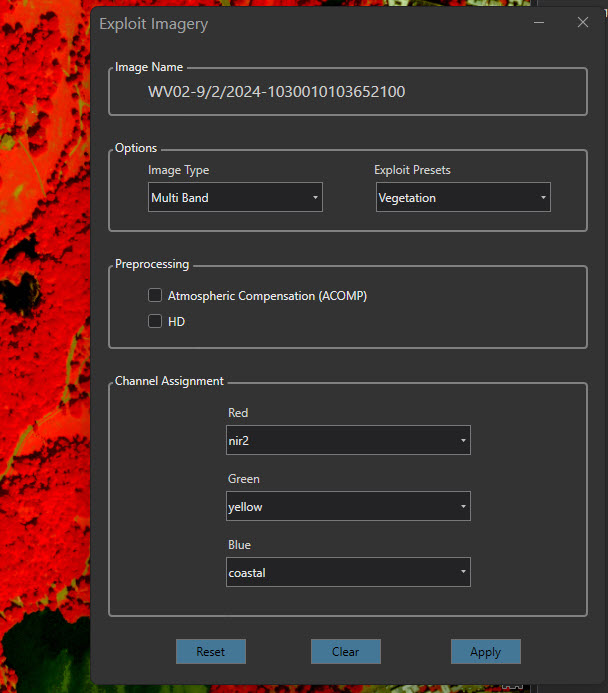Click the Exploit Imagery title text
This screenshot has height=693, width=608.
pos(153,24)
